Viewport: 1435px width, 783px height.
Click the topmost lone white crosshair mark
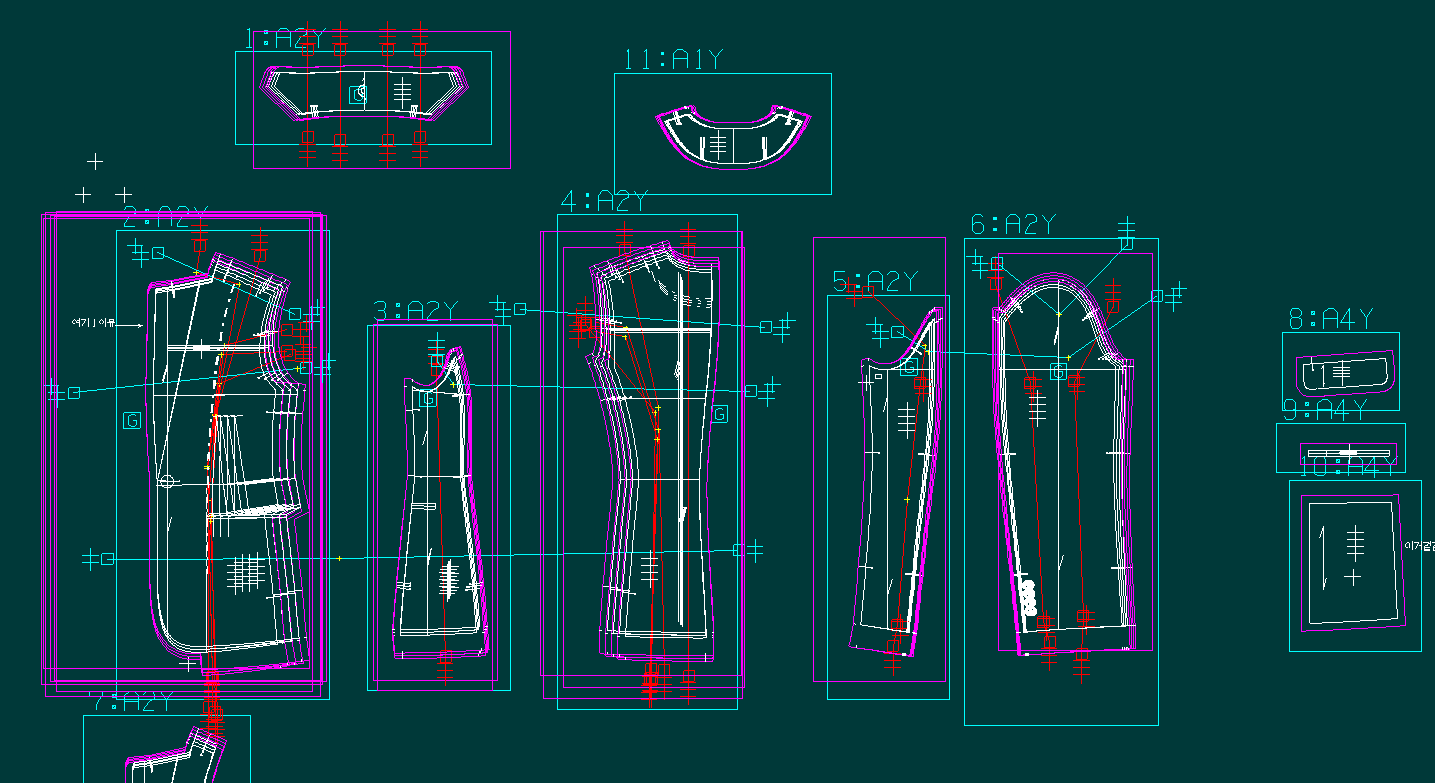pos(95,161)
